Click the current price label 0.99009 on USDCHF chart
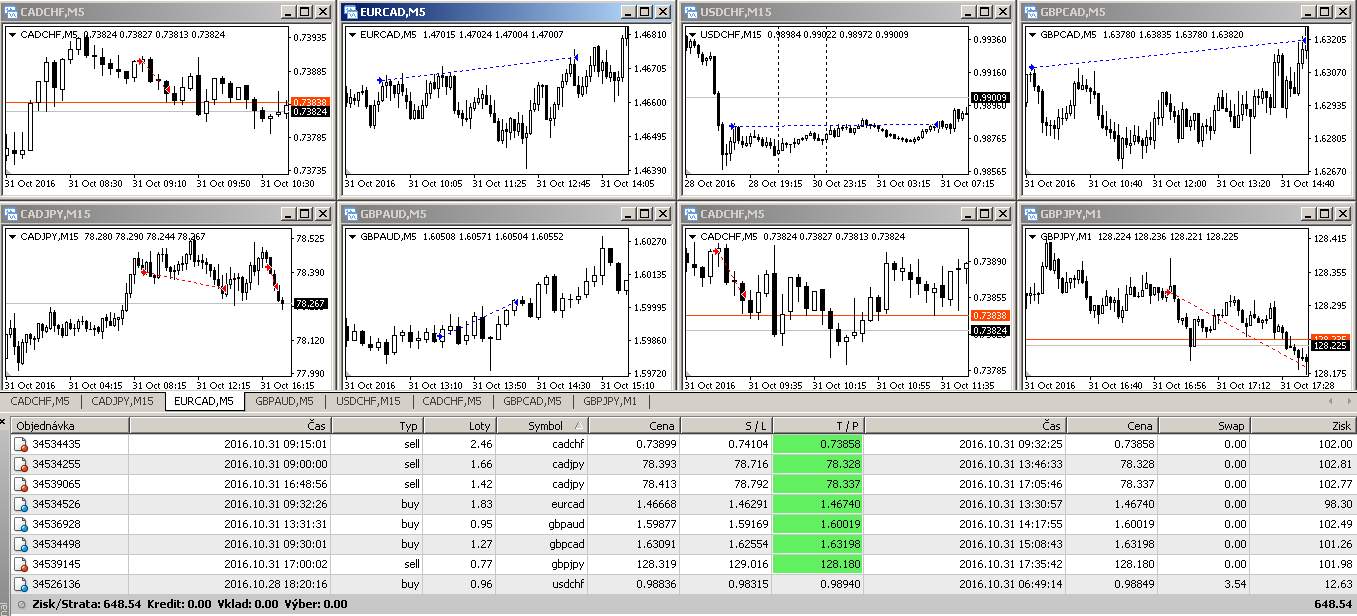Screen dimensions: 1357x616 [x=990, y=98]
